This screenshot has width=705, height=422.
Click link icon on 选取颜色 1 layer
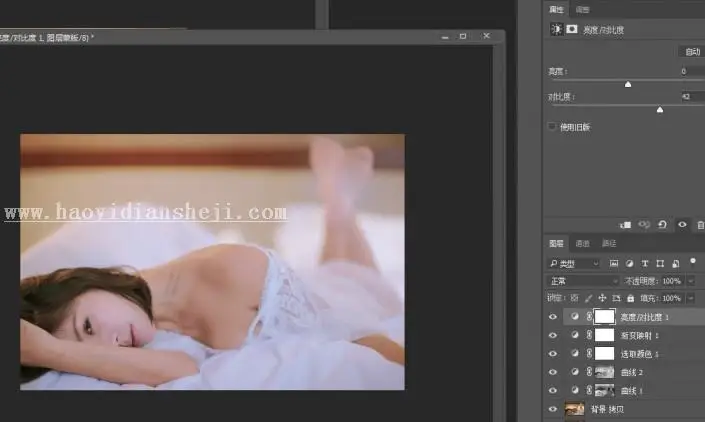coord(589,354)
